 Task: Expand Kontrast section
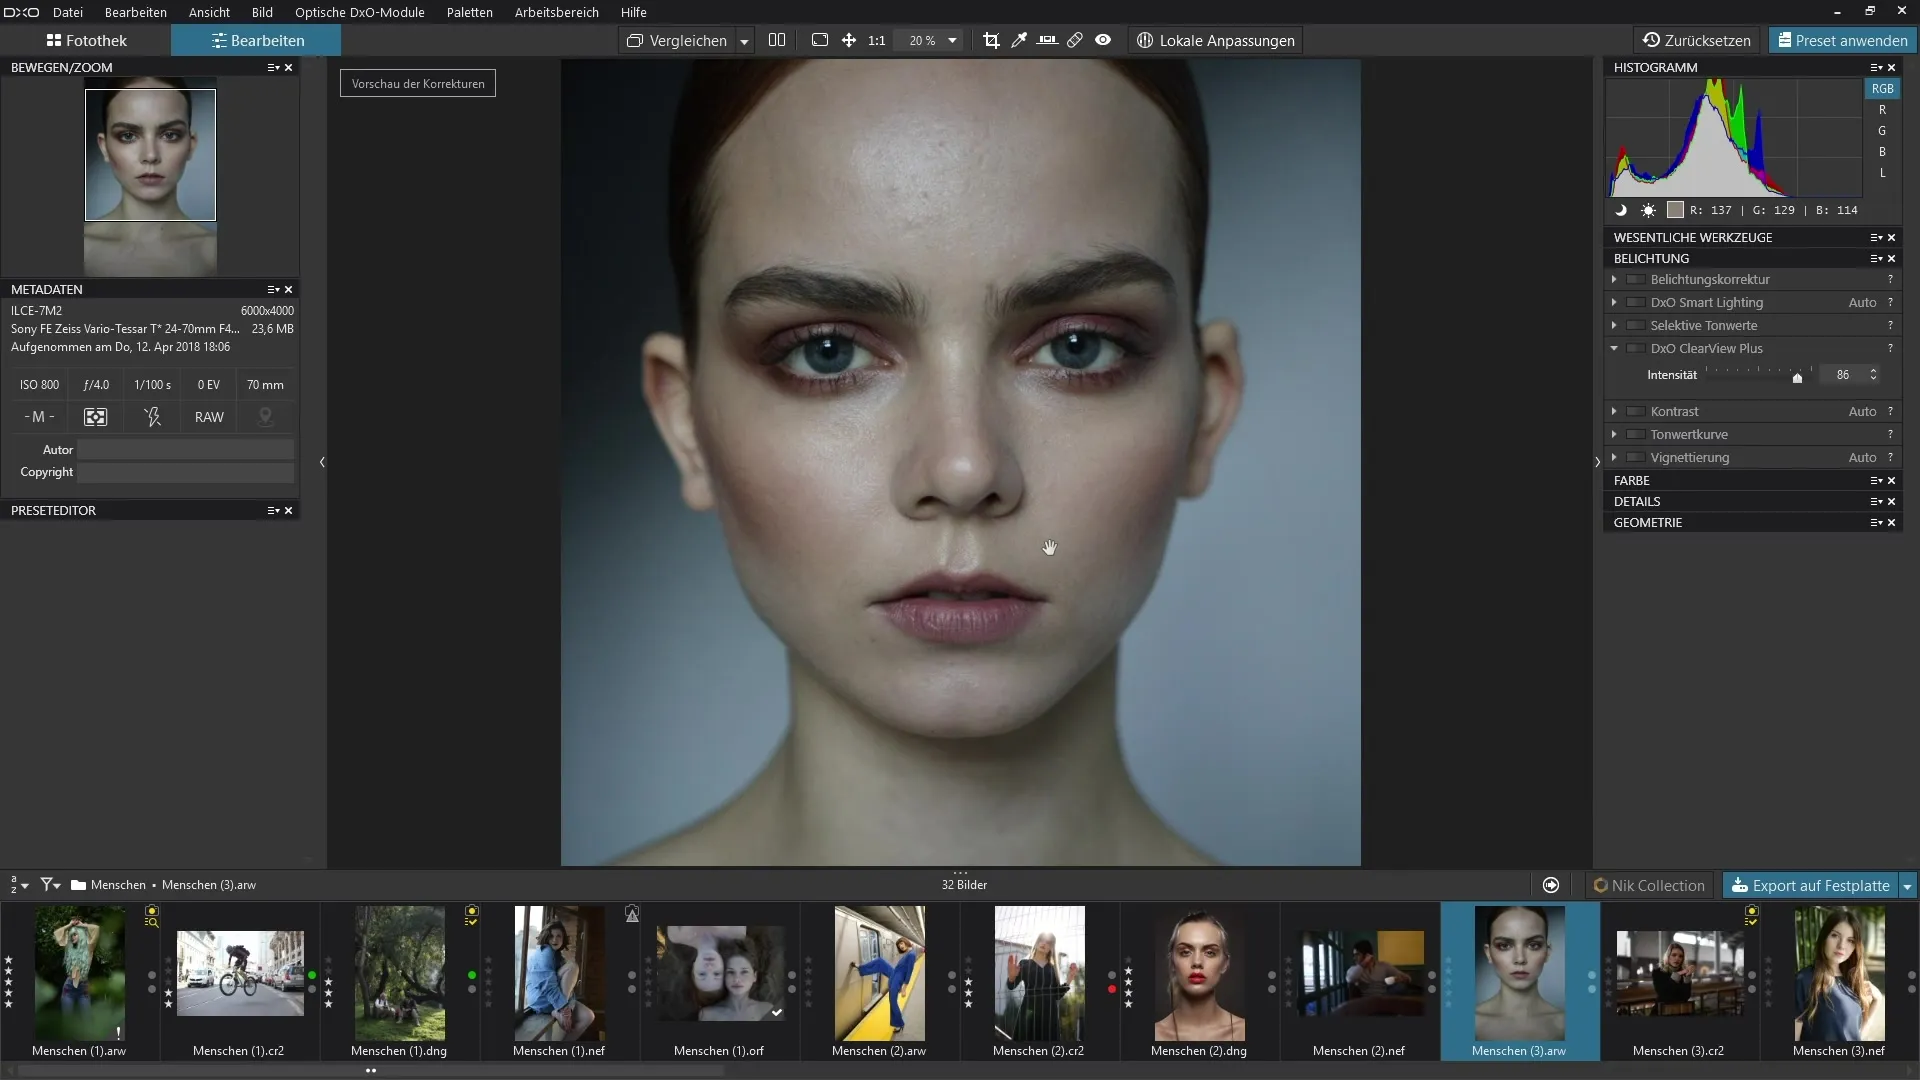(1614, 411)
